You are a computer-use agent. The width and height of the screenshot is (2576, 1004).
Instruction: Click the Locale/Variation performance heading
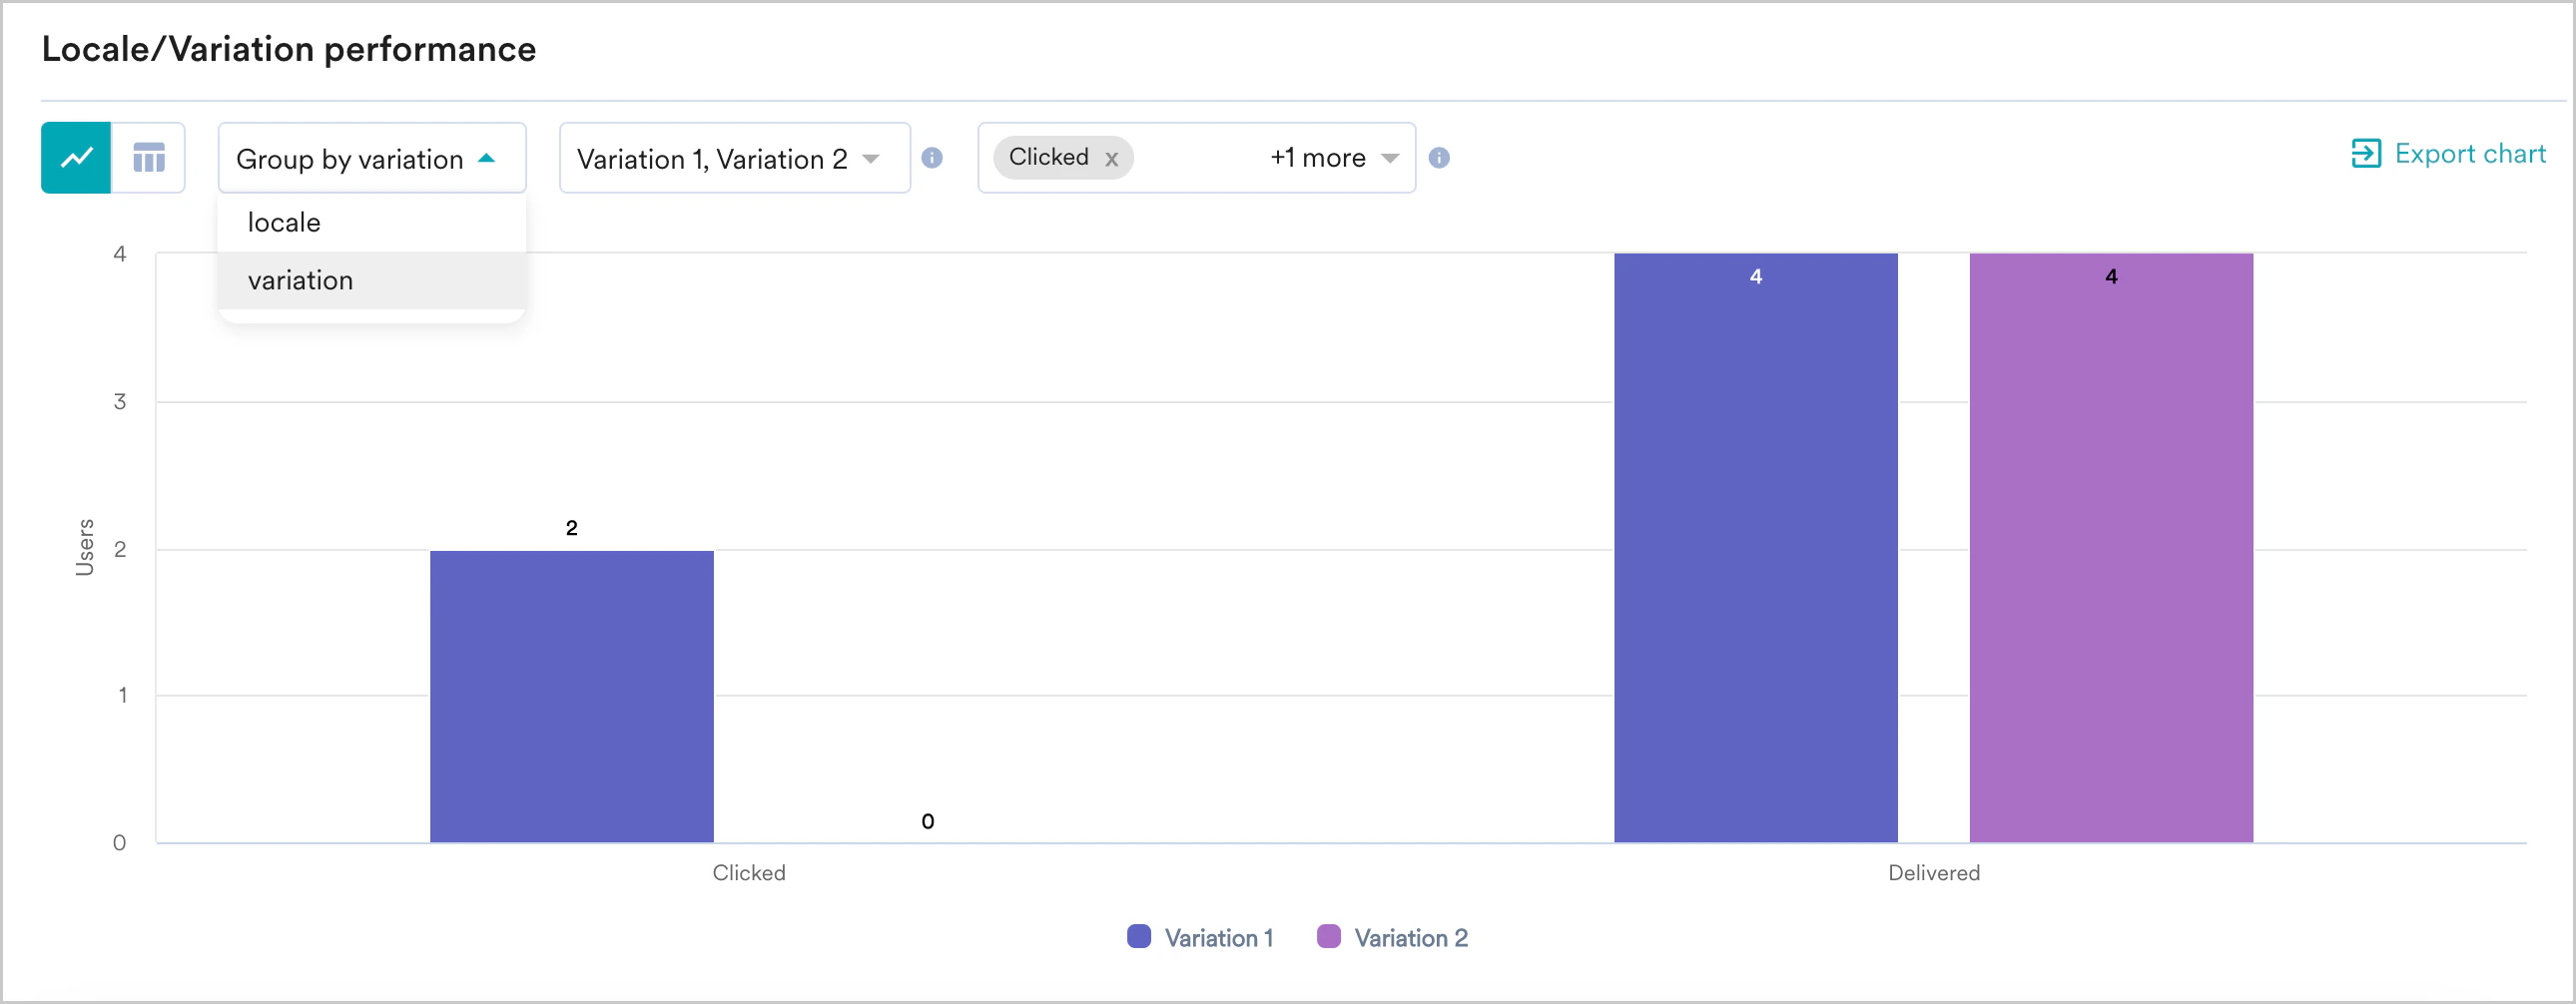[288, 47]
